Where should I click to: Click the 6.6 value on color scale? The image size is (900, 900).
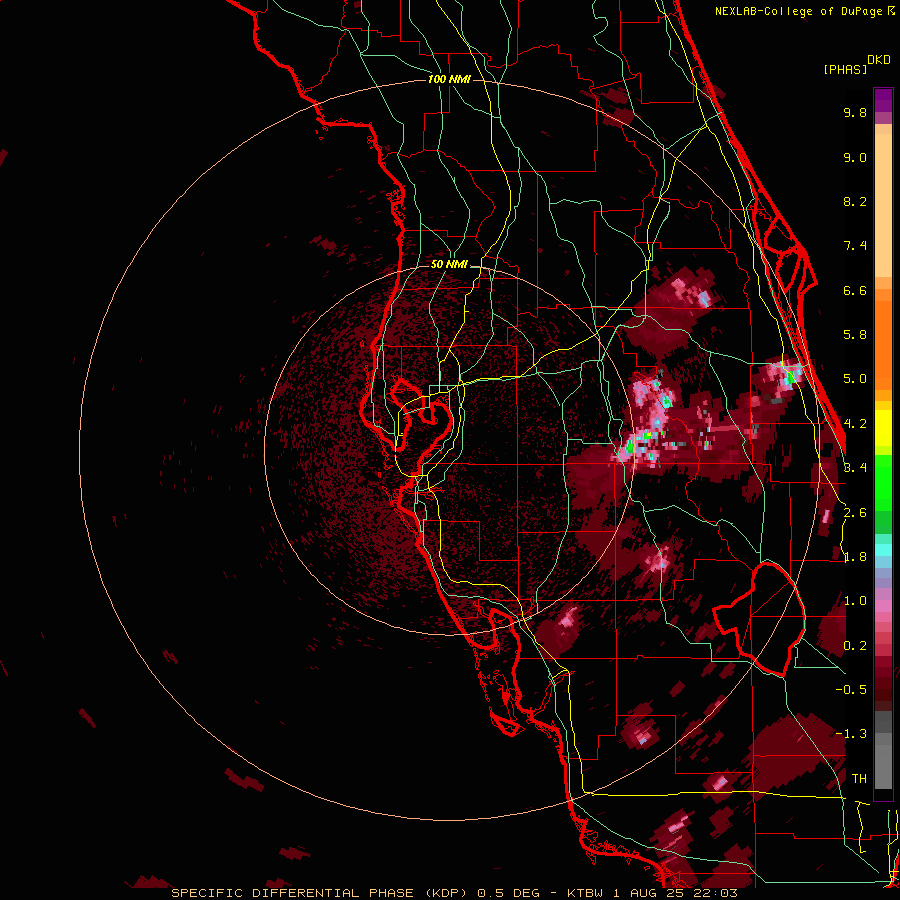[x=855, y=290]
